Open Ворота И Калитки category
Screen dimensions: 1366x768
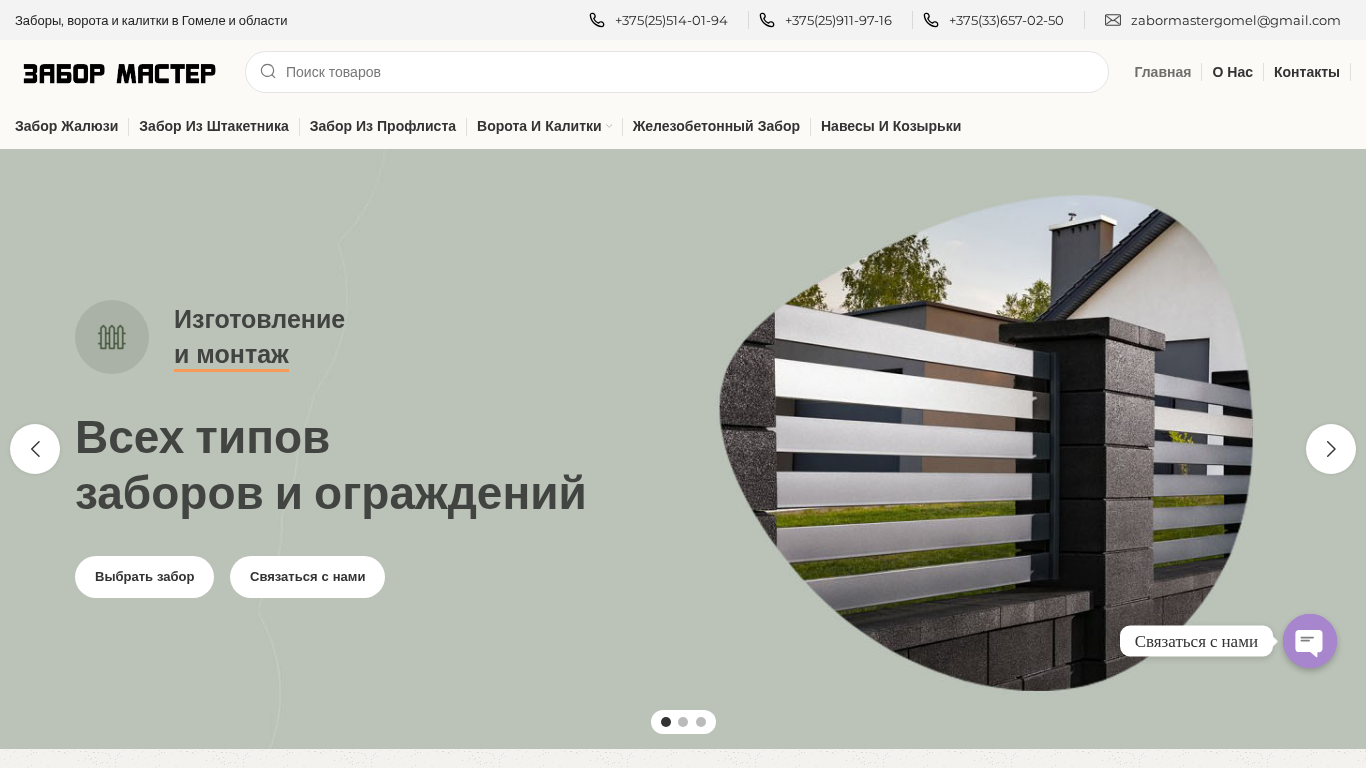tap(539, 126)
